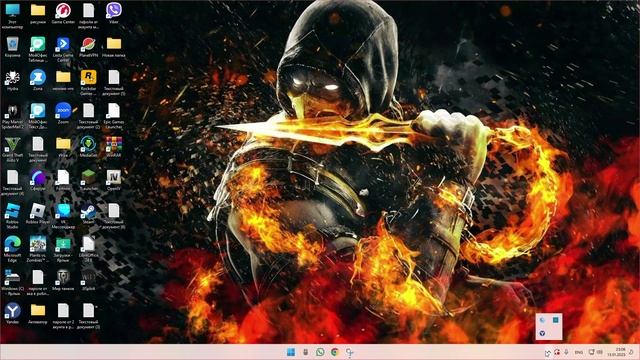
Task: Open the Zona desktop shortcut
Action: click(38, 80)
